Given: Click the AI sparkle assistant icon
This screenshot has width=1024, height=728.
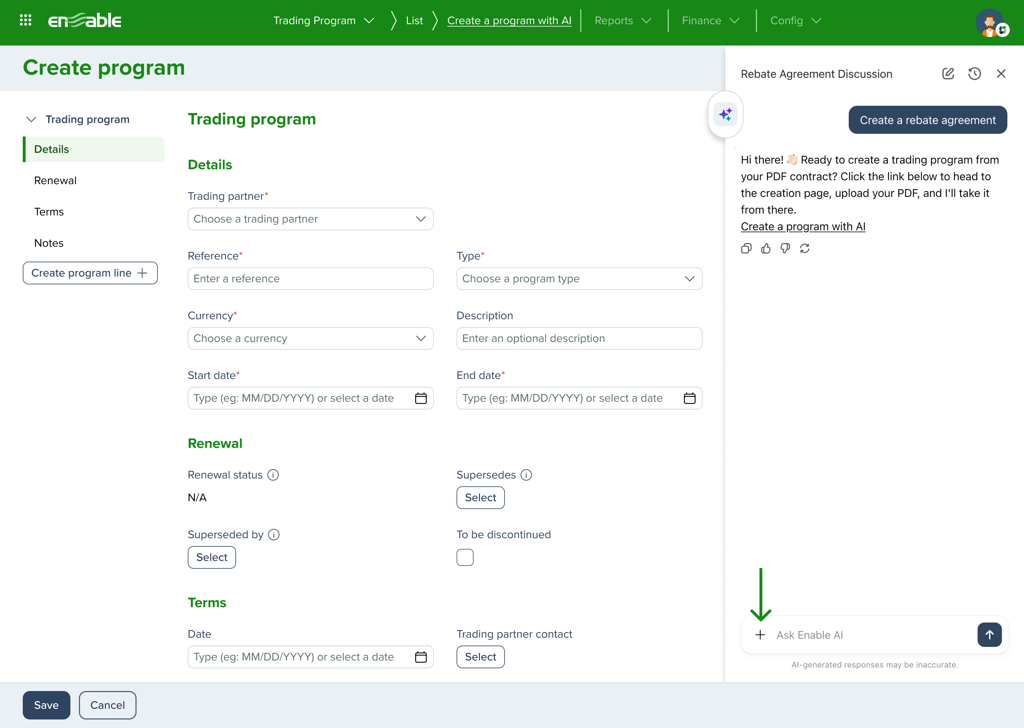Looking at the screenshot, I should 725,115.
